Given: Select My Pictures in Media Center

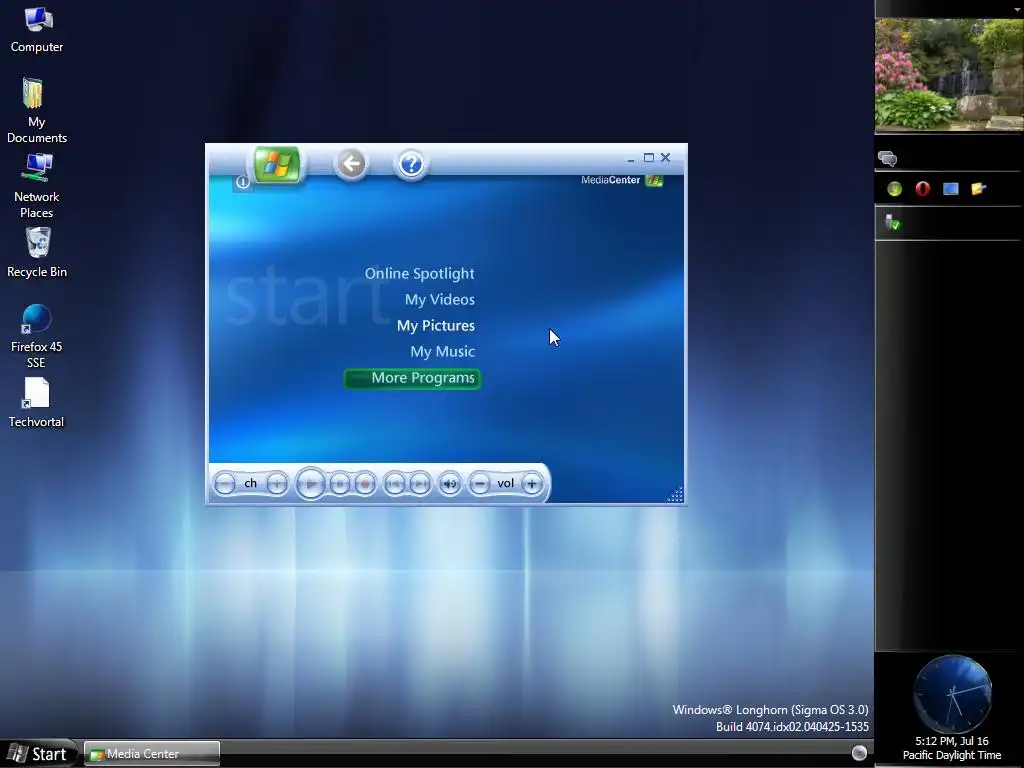Looking at the screenshot, I should pos(436,326).
